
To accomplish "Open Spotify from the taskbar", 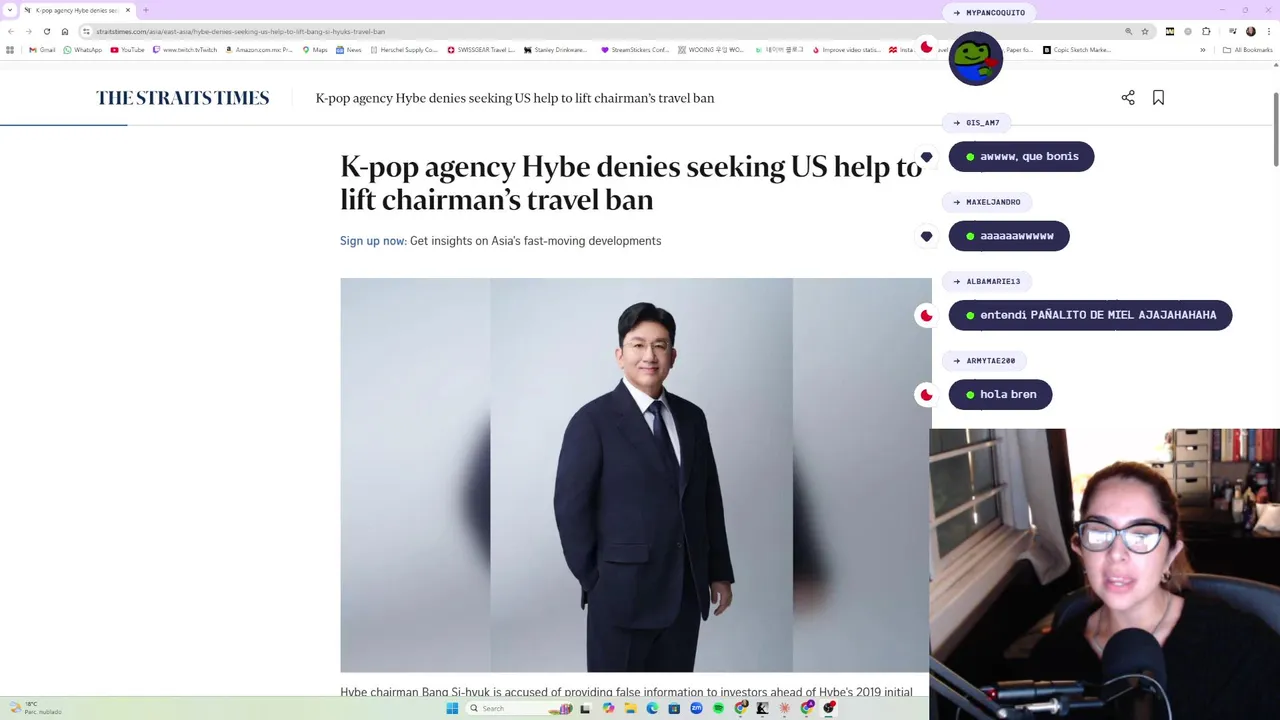I will pyautogui.click(x=718, y=708).
